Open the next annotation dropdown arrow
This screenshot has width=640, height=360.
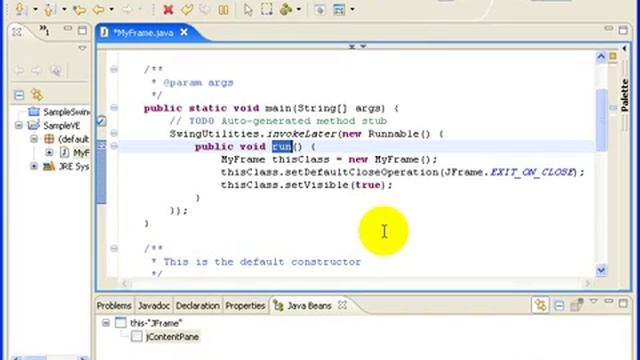coord(35,9)
